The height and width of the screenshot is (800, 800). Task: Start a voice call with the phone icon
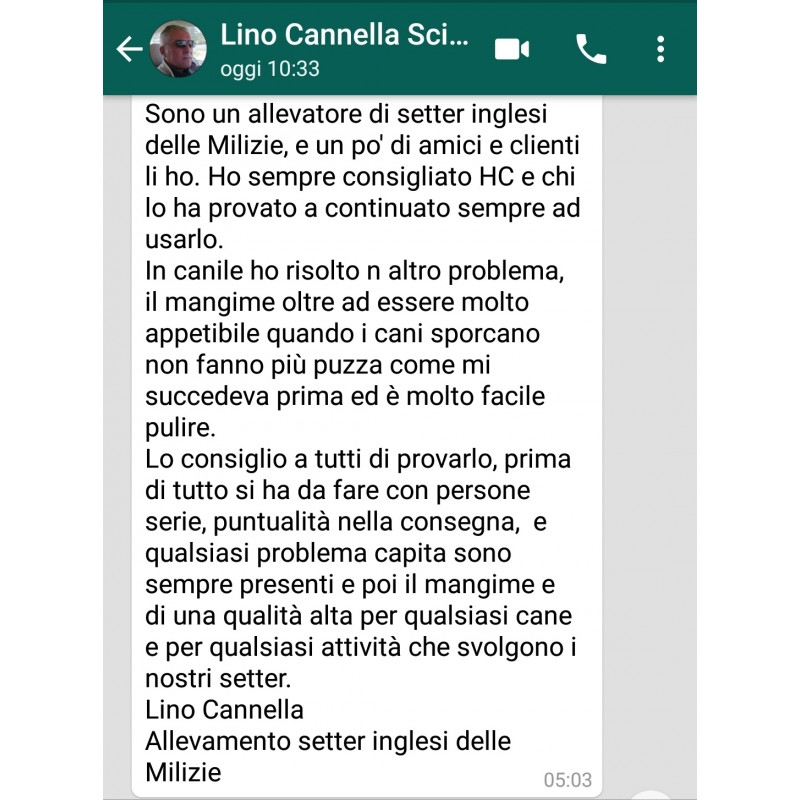point(591,49)
